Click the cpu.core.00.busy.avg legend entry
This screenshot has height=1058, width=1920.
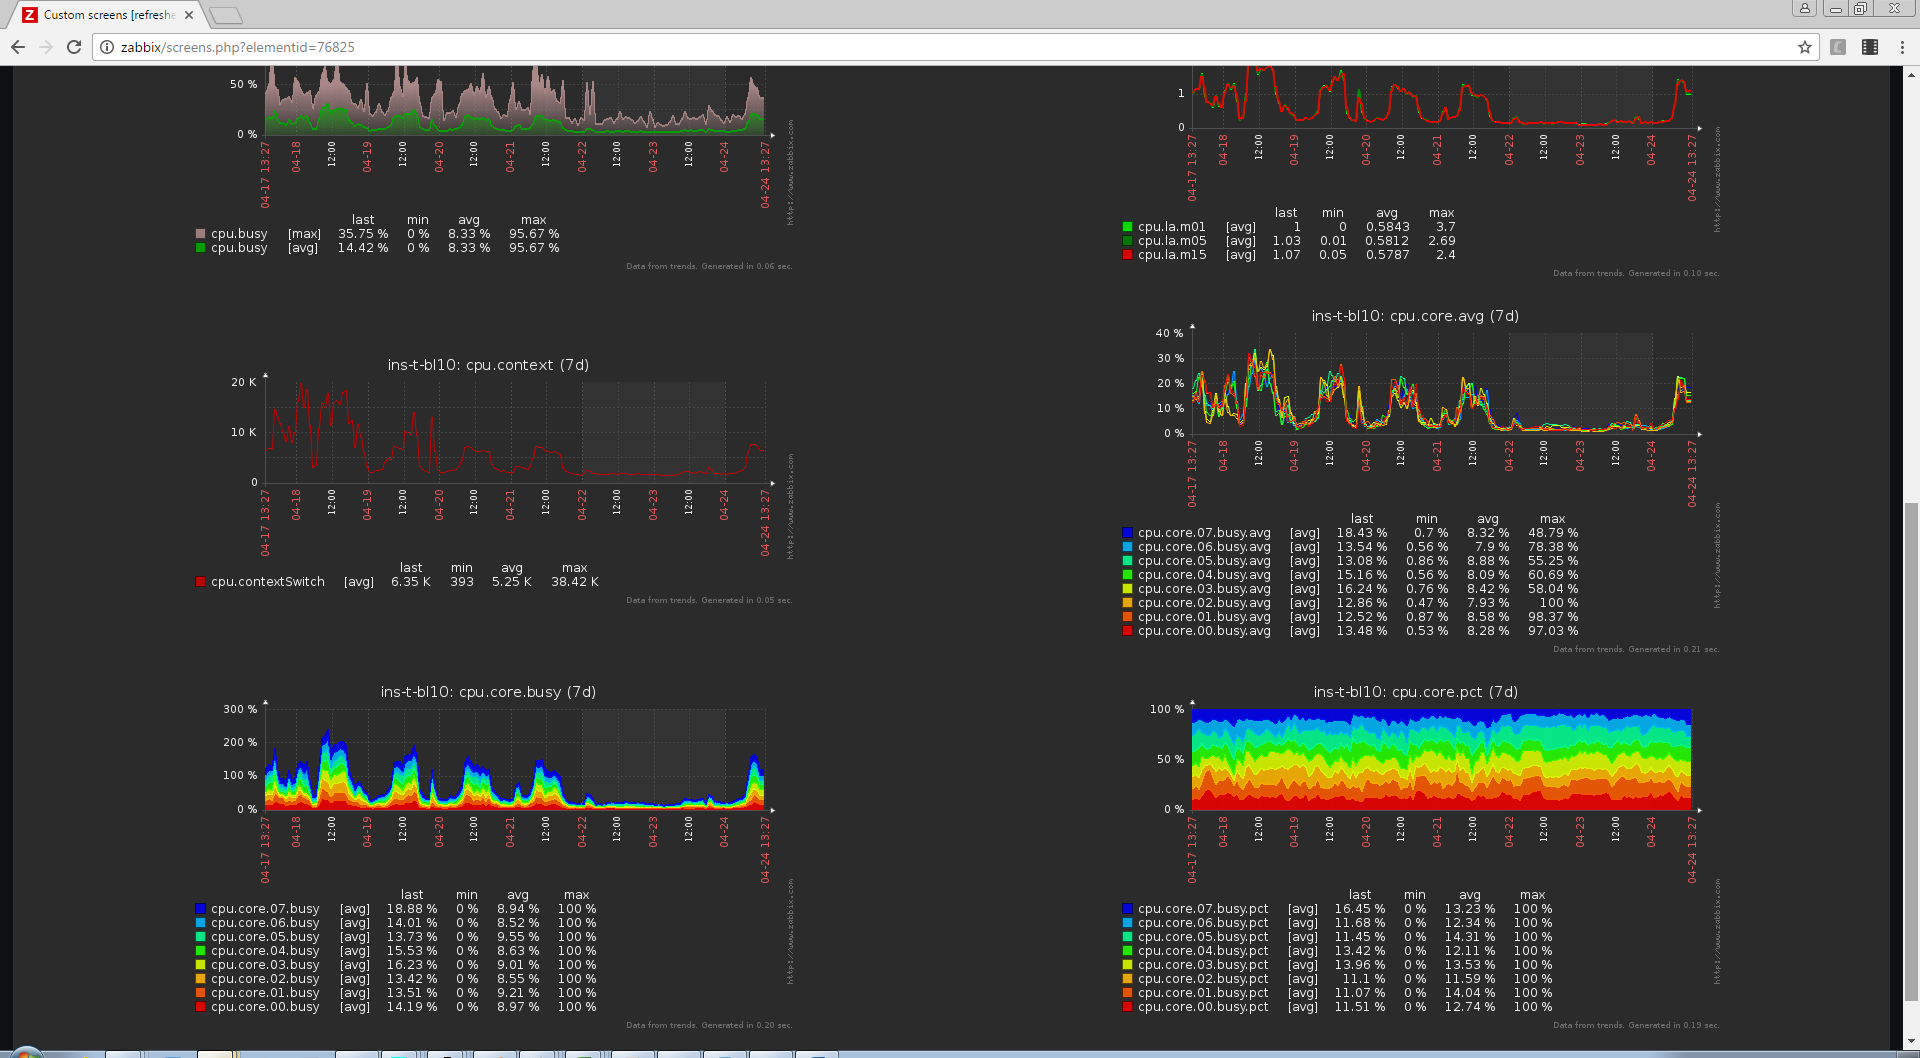coord(1204,631)
